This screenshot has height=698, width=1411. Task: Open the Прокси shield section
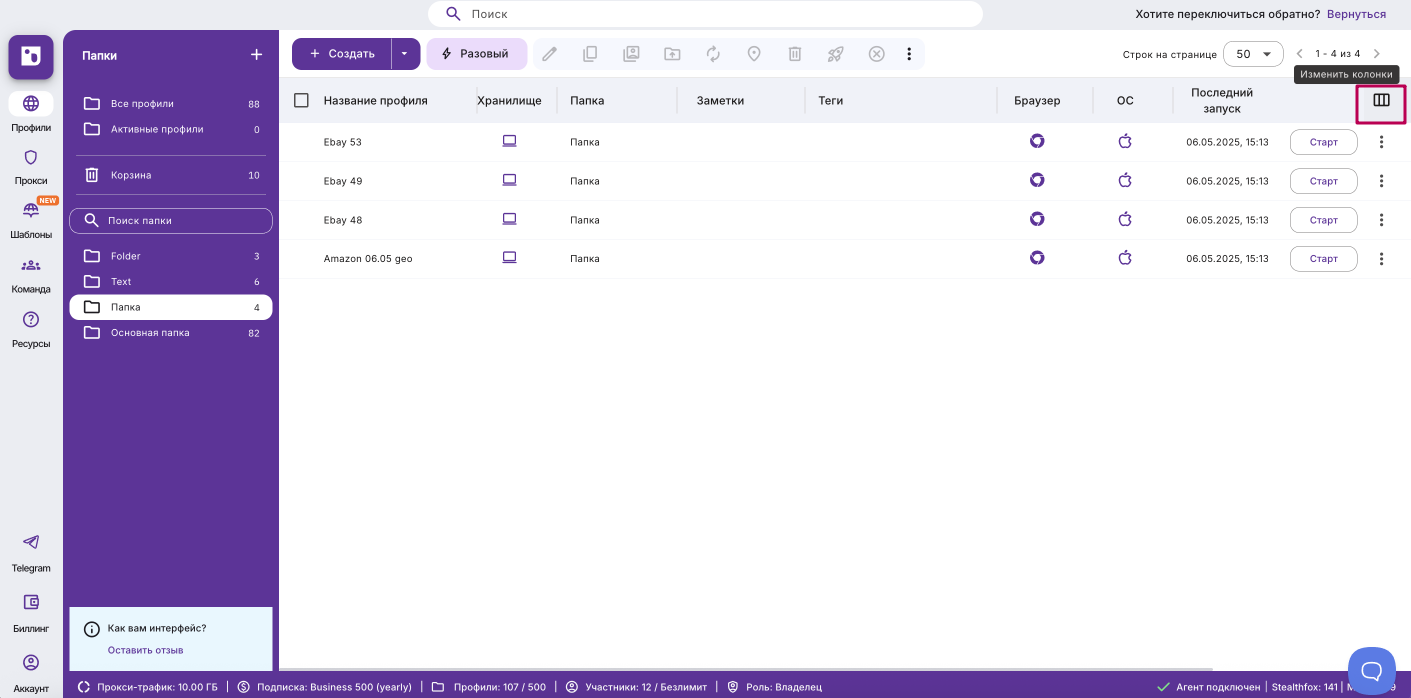(31, 166)
